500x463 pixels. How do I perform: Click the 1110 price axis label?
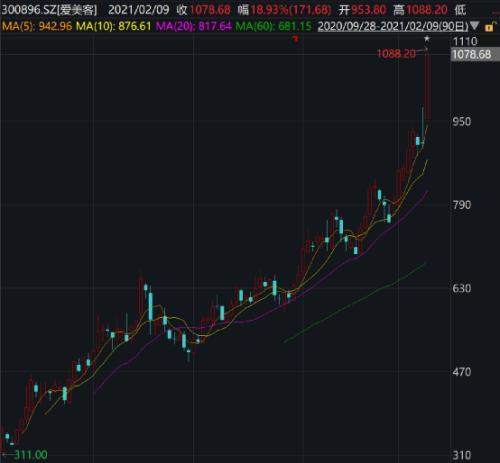pos(465,41)
